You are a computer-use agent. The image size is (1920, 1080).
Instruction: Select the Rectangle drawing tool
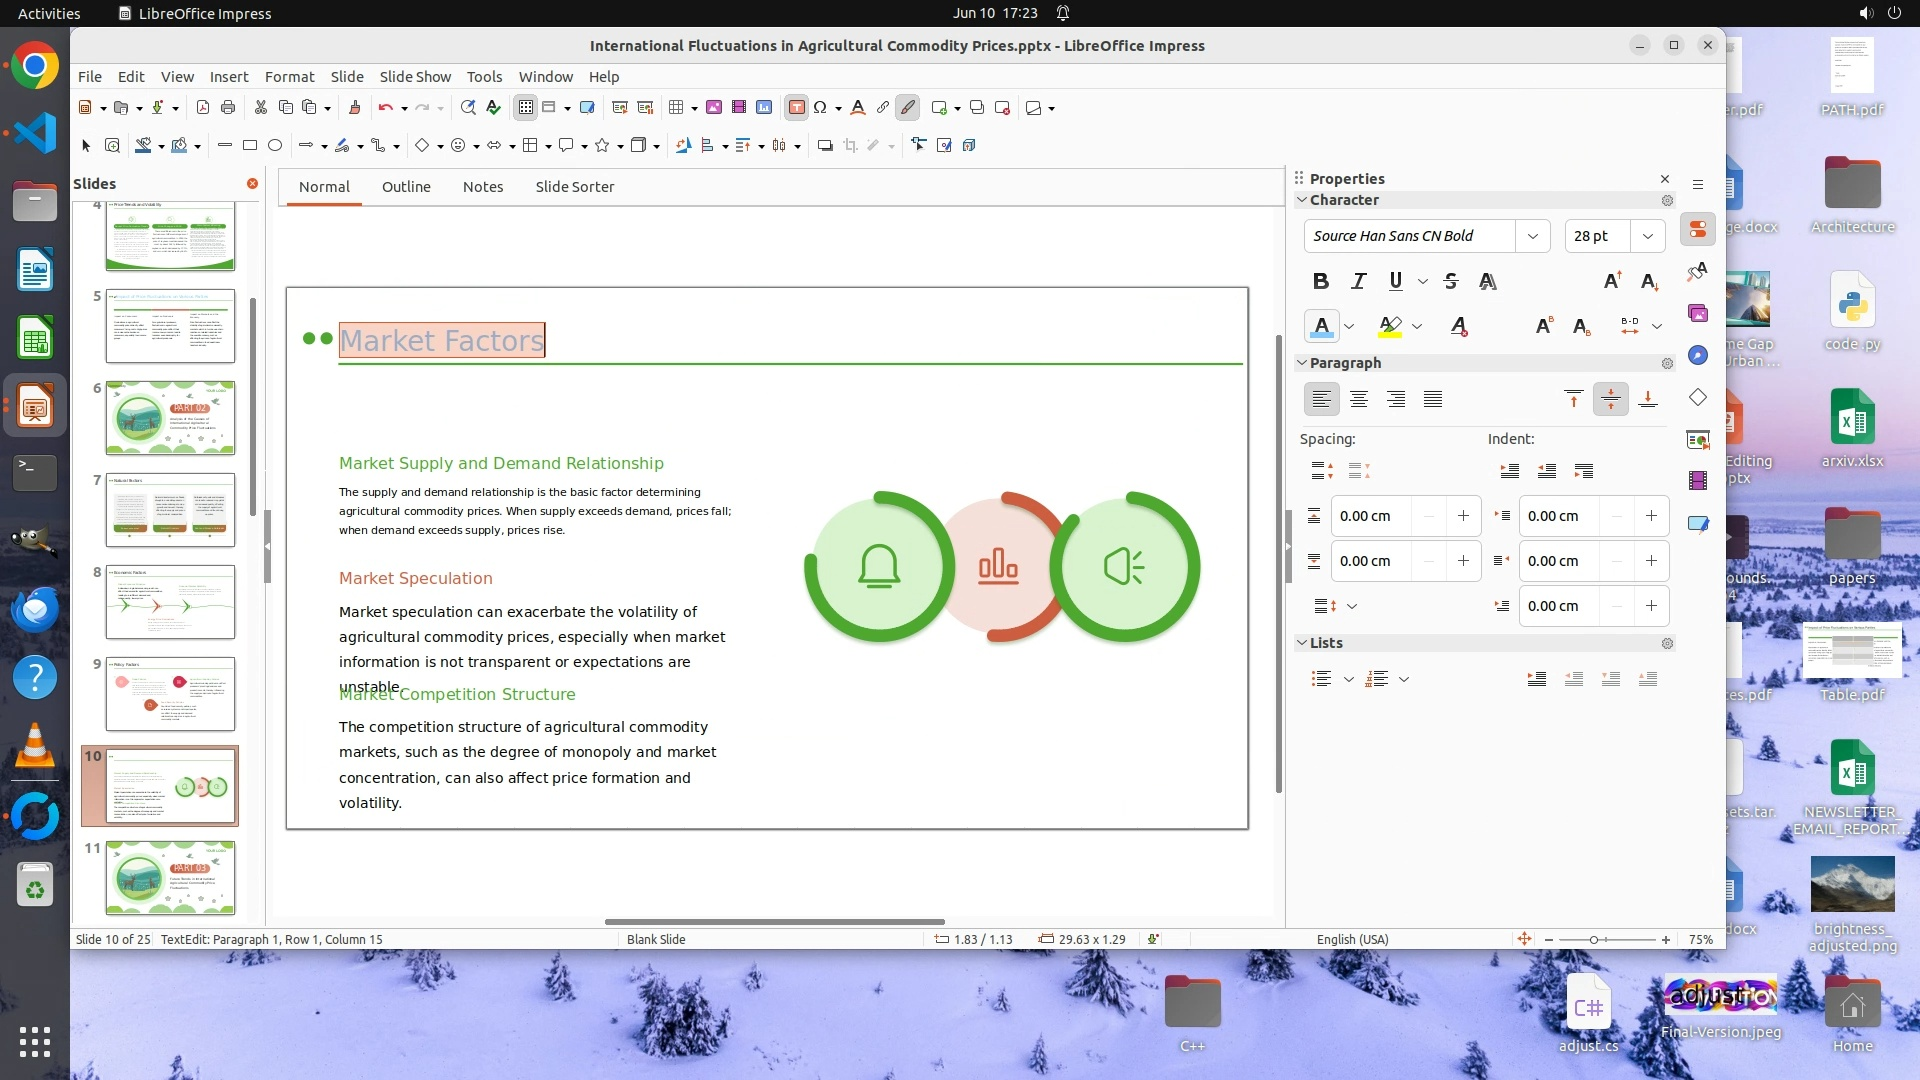click(250, 146)
